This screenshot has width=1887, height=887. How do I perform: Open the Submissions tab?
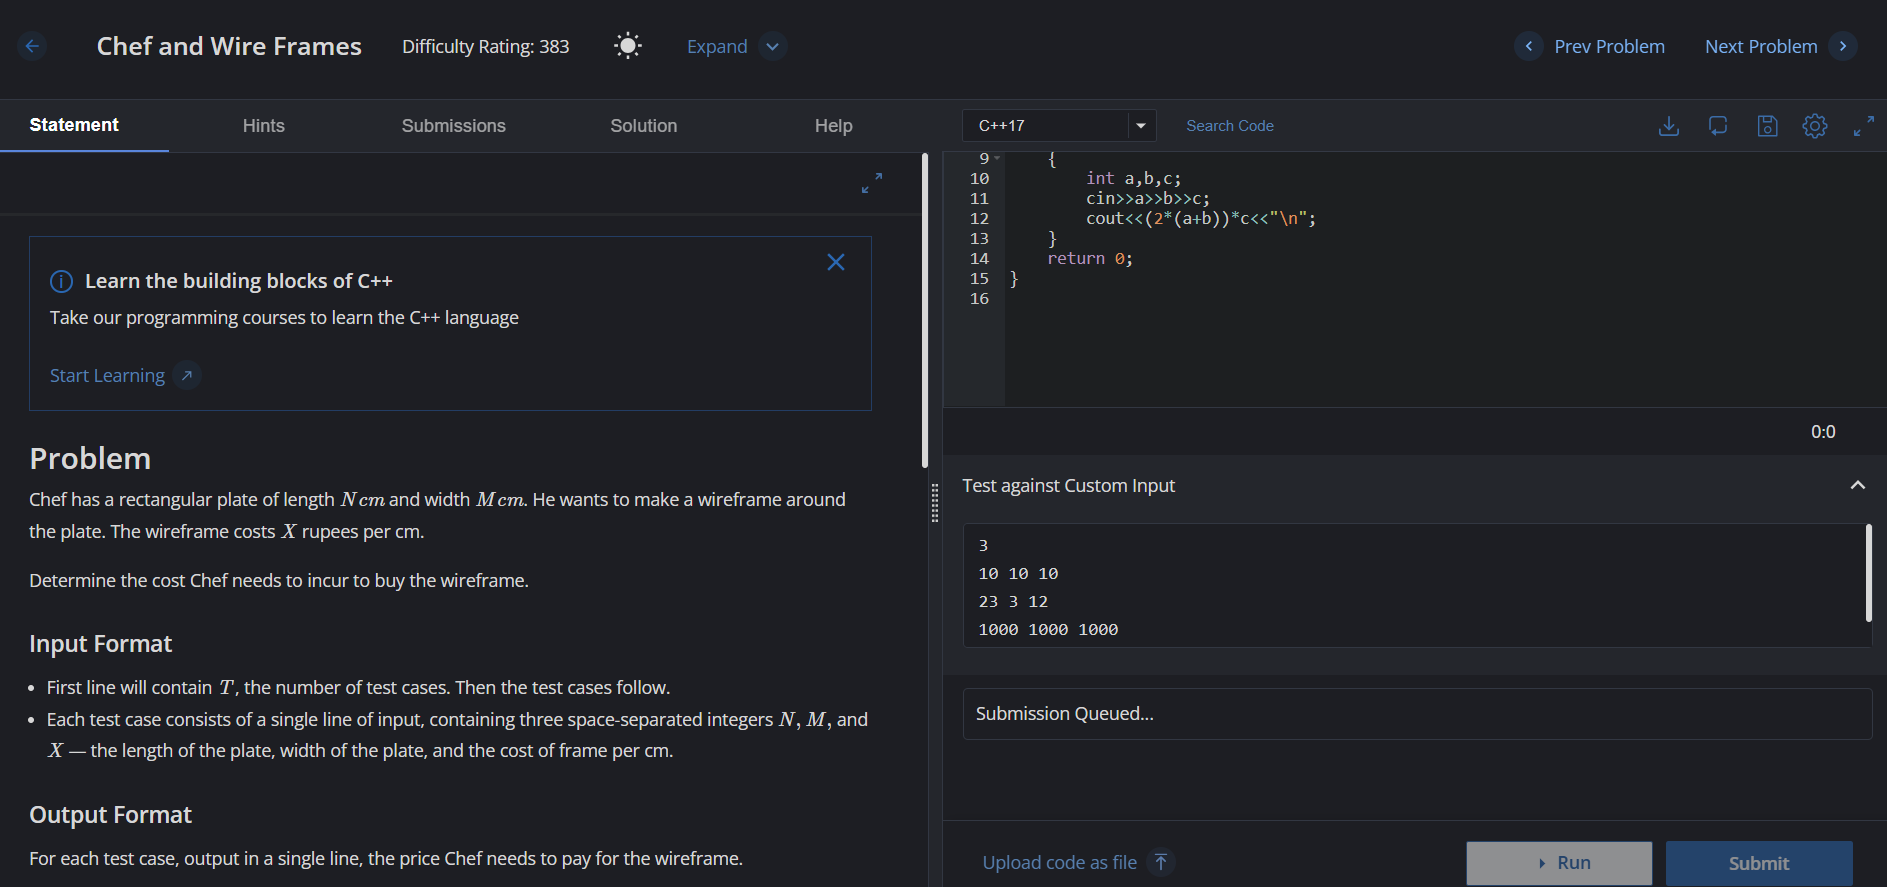(454, 126)
